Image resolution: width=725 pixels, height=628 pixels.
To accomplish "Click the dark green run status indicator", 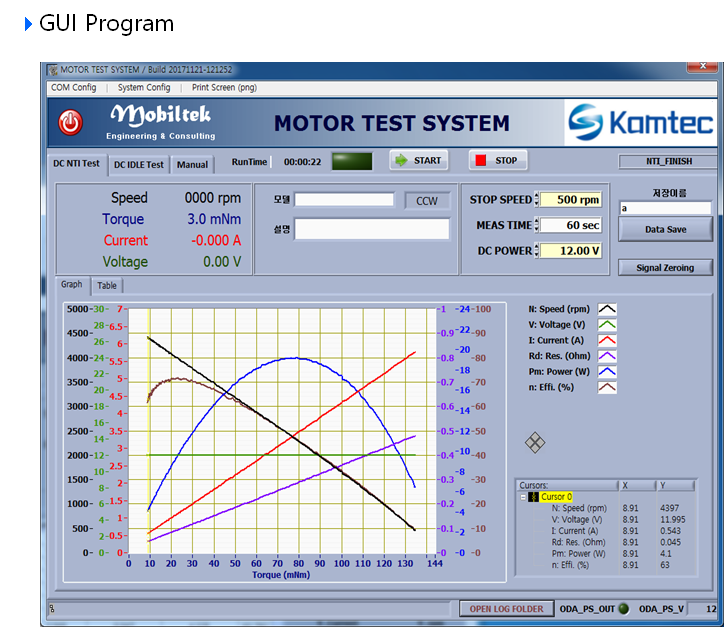I will [352, 161].
